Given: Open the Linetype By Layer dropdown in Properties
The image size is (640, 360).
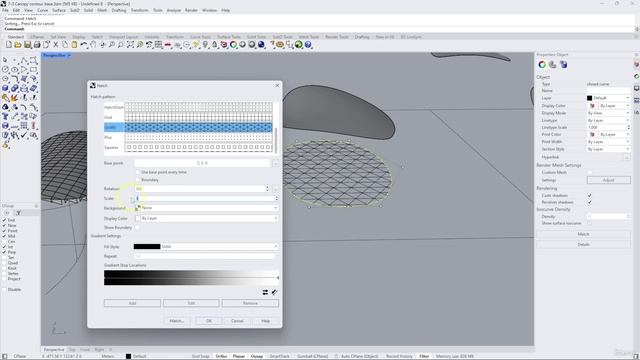Looking at the screenshot, I should pyautogui.click(x=609, y=120).
